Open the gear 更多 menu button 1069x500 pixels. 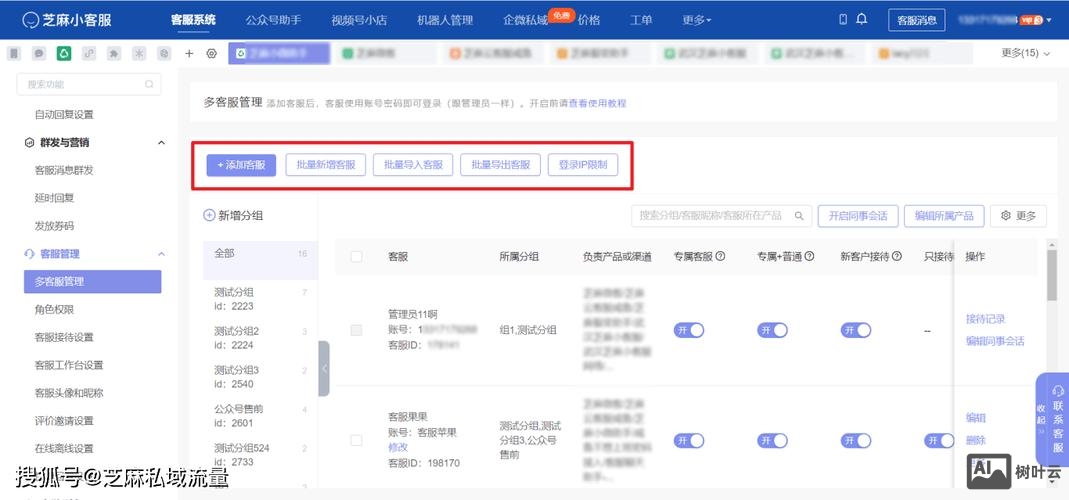click(x=1018, y=216)
